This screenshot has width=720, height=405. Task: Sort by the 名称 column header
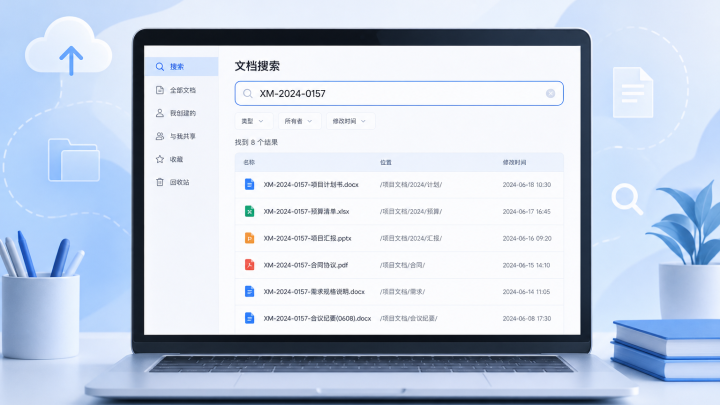click(249, 163)
